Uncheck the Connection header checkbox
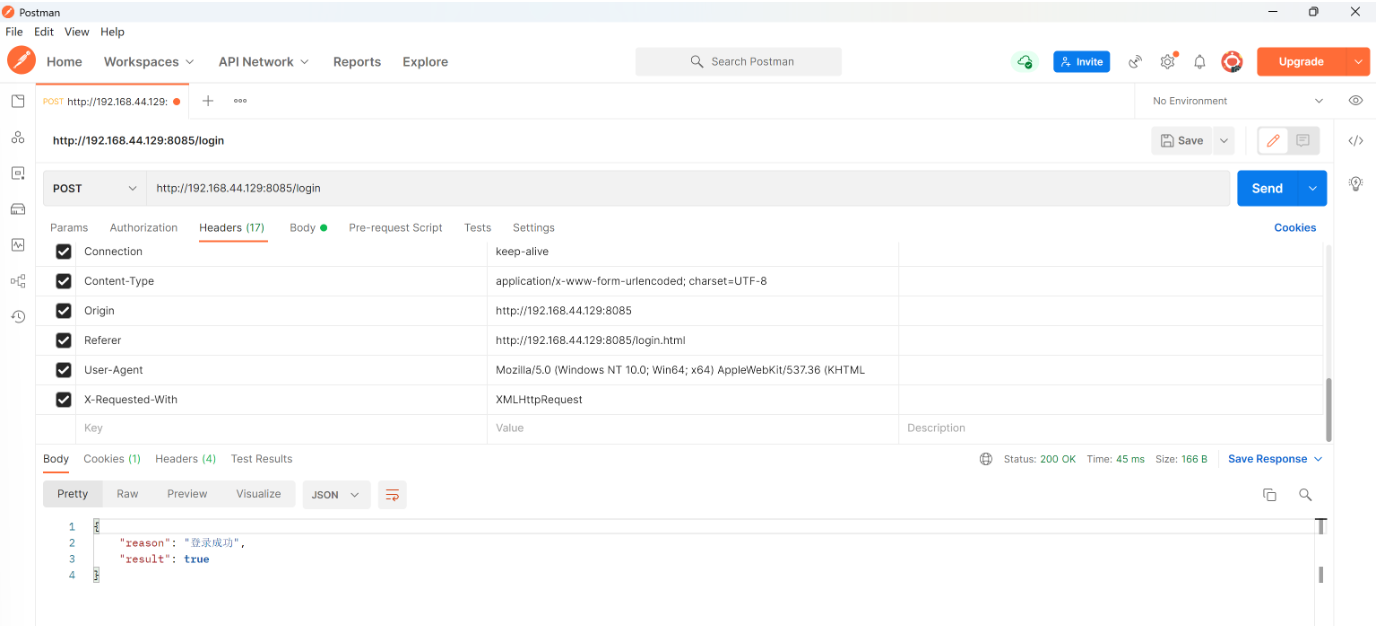This screenshot has width=1377, height=626. click(x=64, y=252)
